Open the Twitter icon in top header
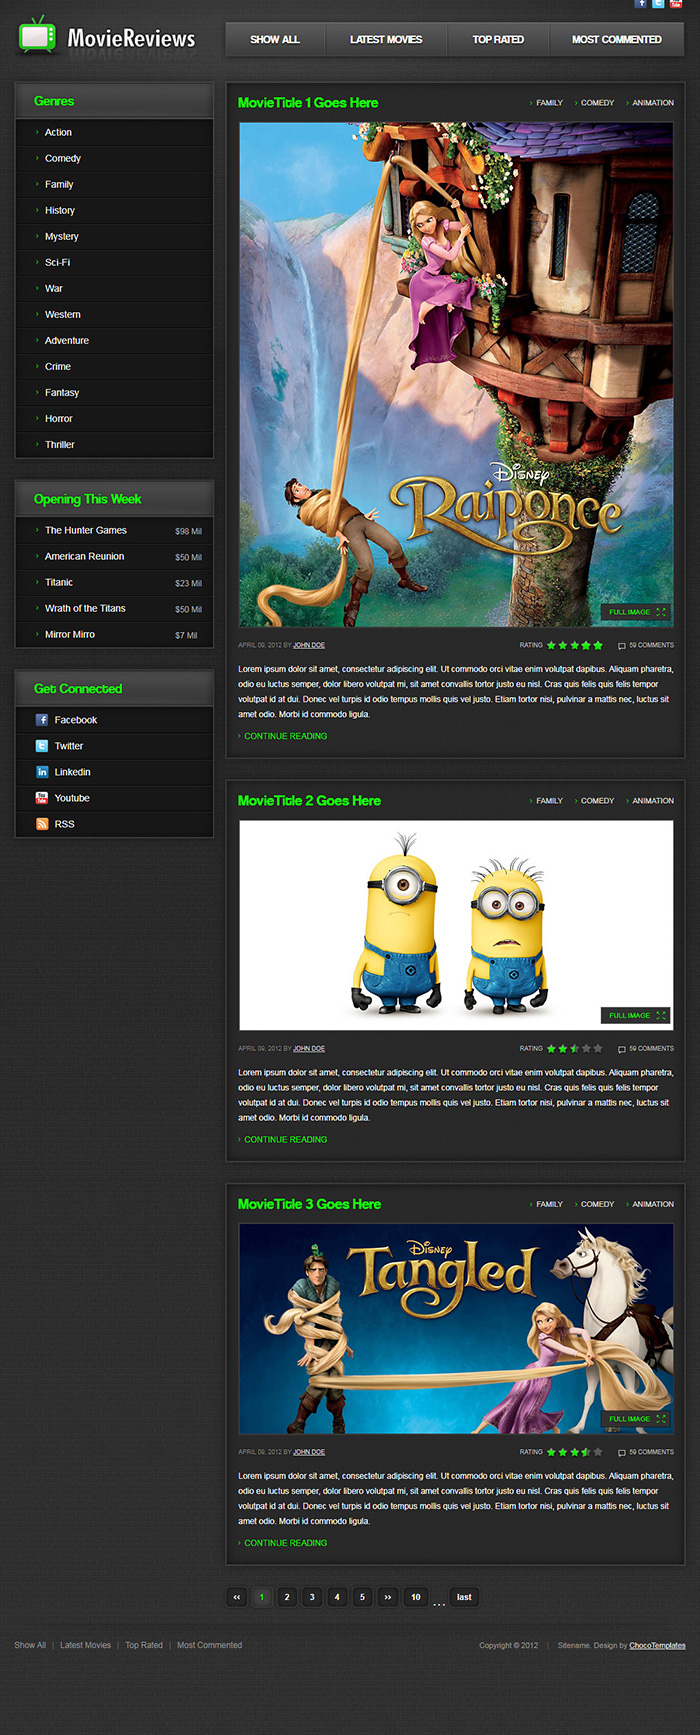The height and width of the screenshot is (1735, 700). [x=658, y=4]
